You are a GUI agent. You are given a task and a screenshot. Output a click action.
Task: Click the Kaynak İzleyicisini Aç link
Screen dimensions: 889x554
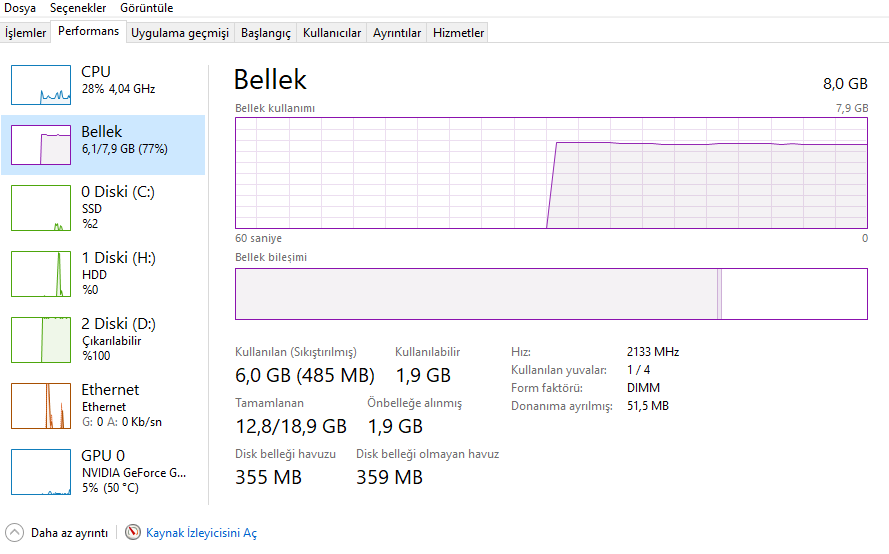pos(201,533)
